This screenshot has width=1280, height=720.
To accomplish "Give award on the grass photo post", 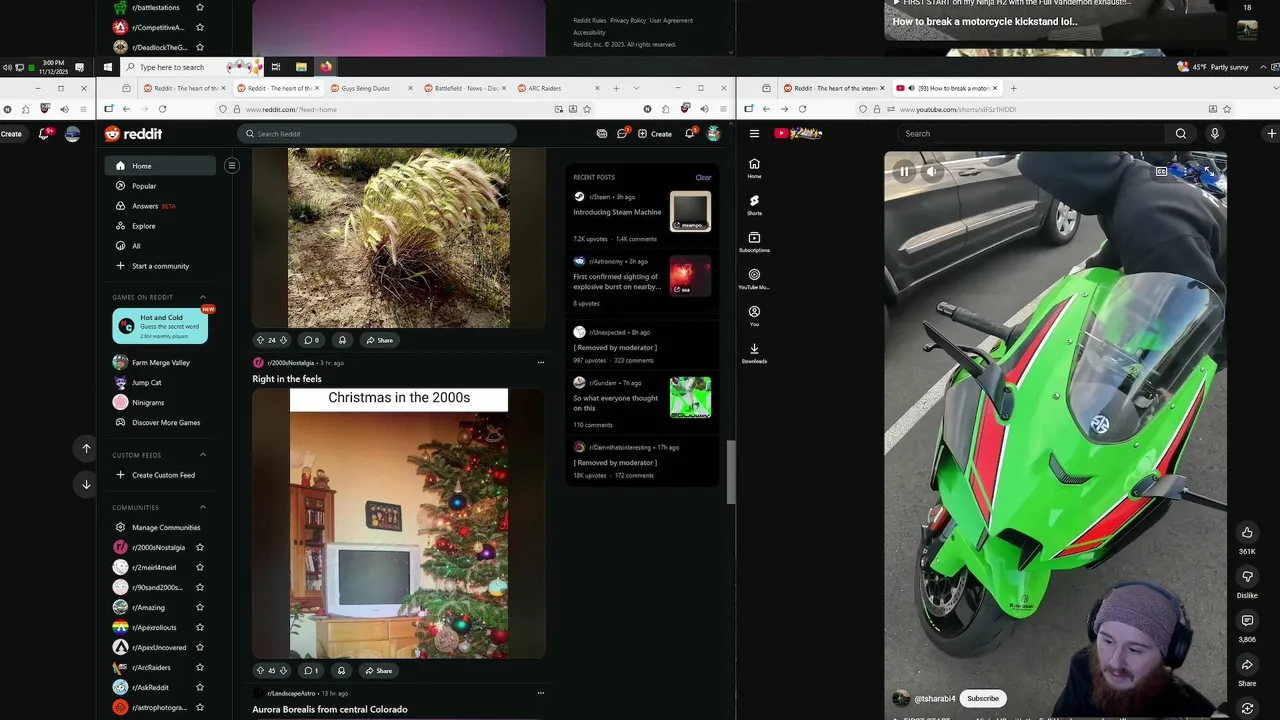I will tap(342, 340).
